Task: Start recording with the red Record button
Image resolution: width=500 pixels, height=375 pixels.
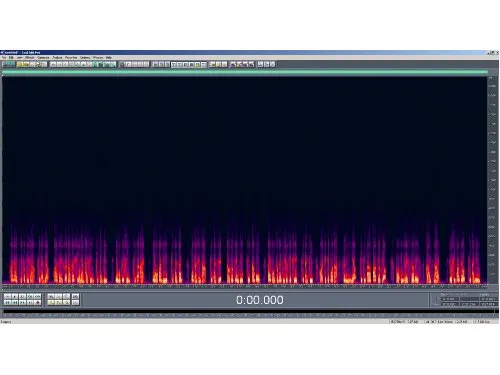Action: point(38,302)
